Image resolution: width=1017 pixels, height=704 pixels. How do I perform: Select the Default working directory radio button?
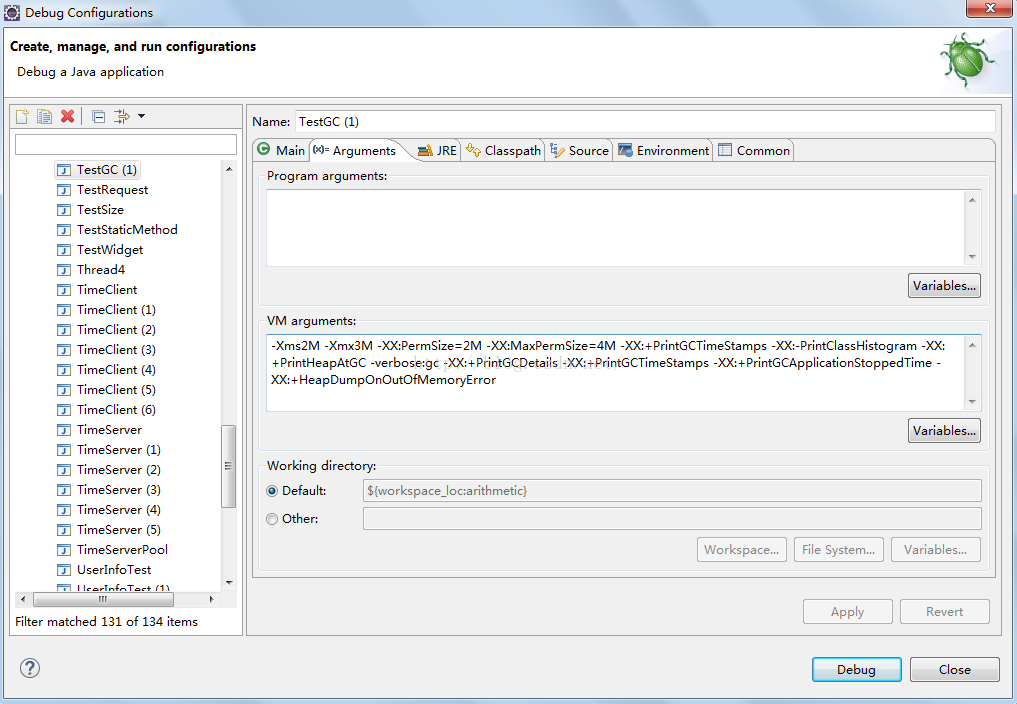pyautogui.click(x=272, y=491)
